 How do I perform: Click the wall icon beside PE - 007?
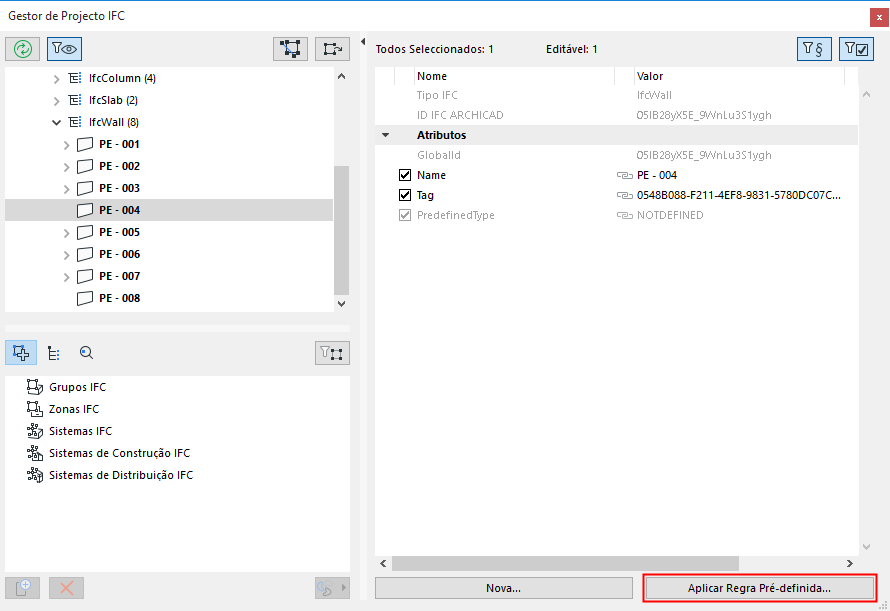pyautogui.click(x=85, y=277)
